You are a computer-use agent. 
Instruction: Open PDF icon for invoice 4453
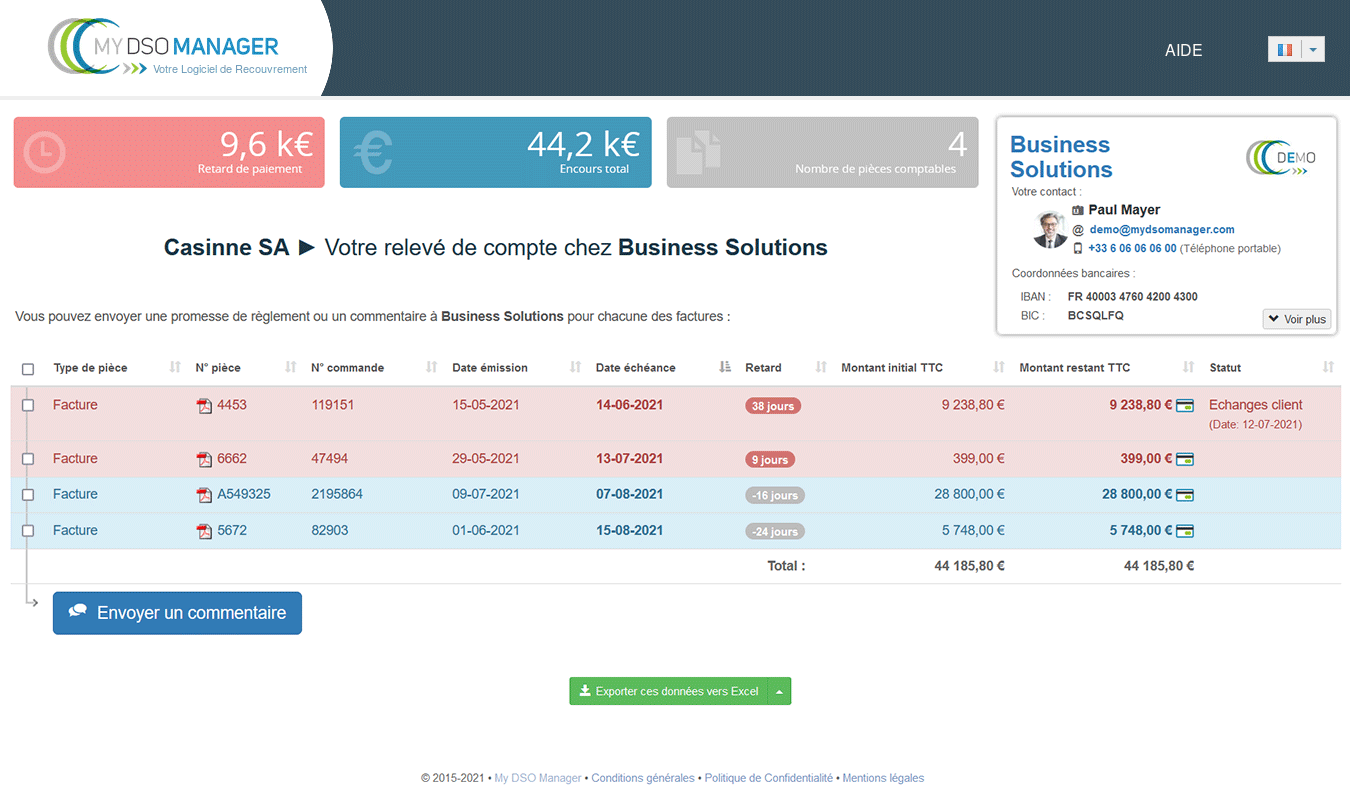(x=204, y=406)
